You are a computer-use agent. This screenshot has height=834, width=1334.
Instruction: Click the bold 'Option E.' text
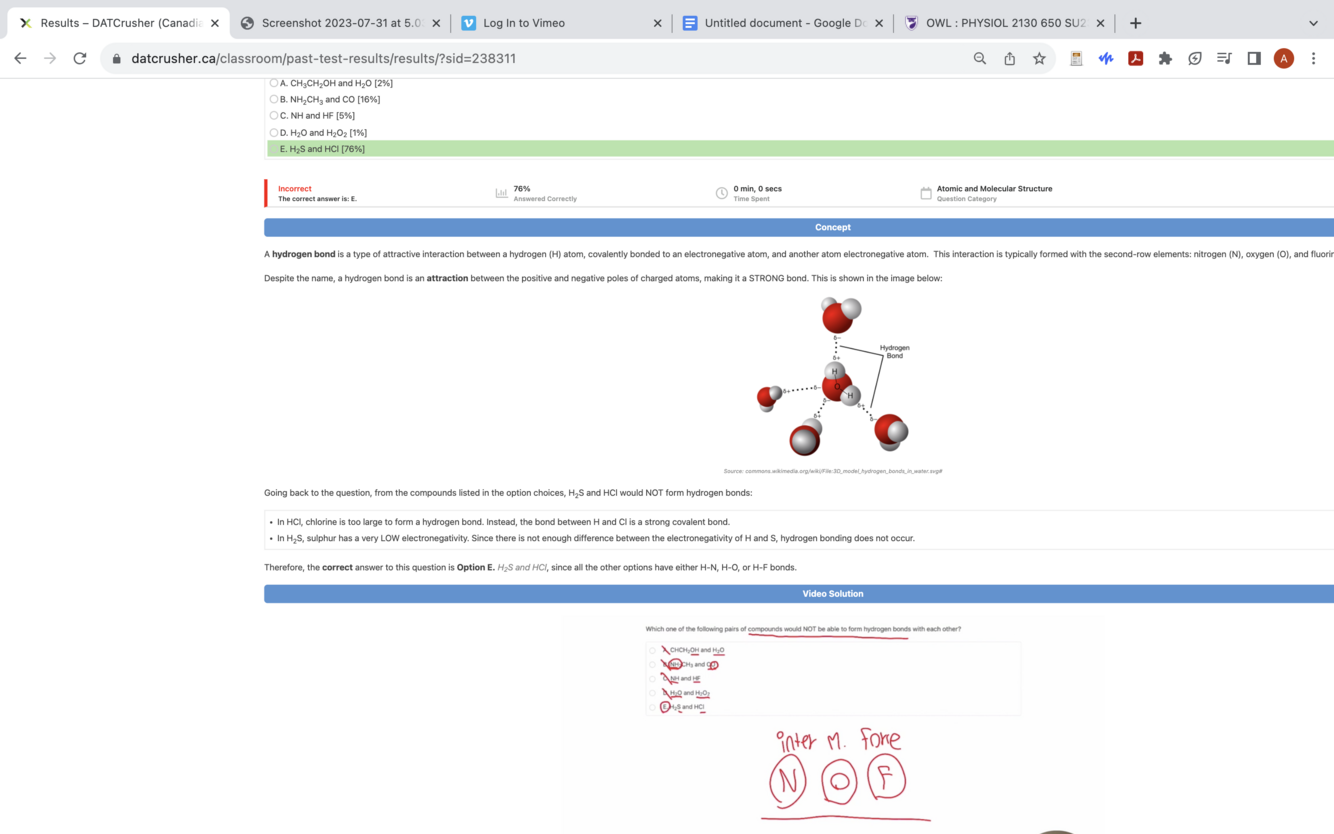[x=476, y=567]
